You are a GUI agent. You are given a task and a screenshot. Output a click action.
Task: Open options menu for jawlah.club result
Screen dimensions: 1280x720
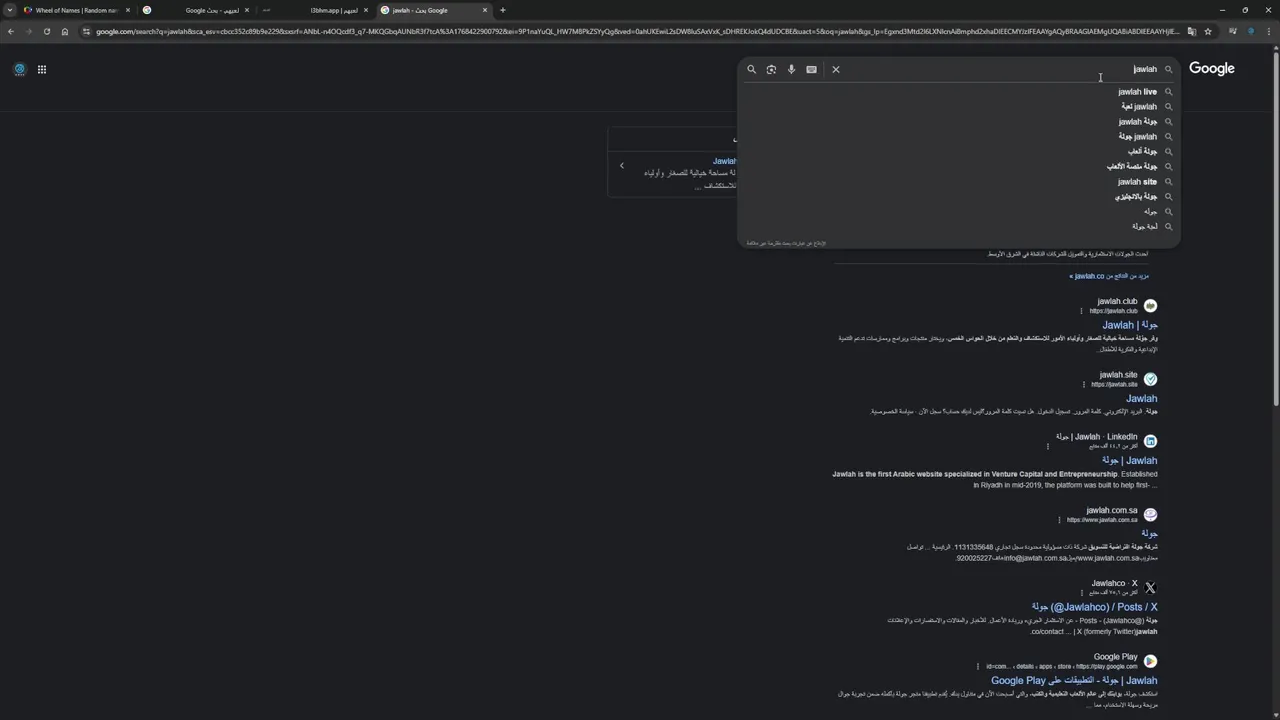(1081, 311)
